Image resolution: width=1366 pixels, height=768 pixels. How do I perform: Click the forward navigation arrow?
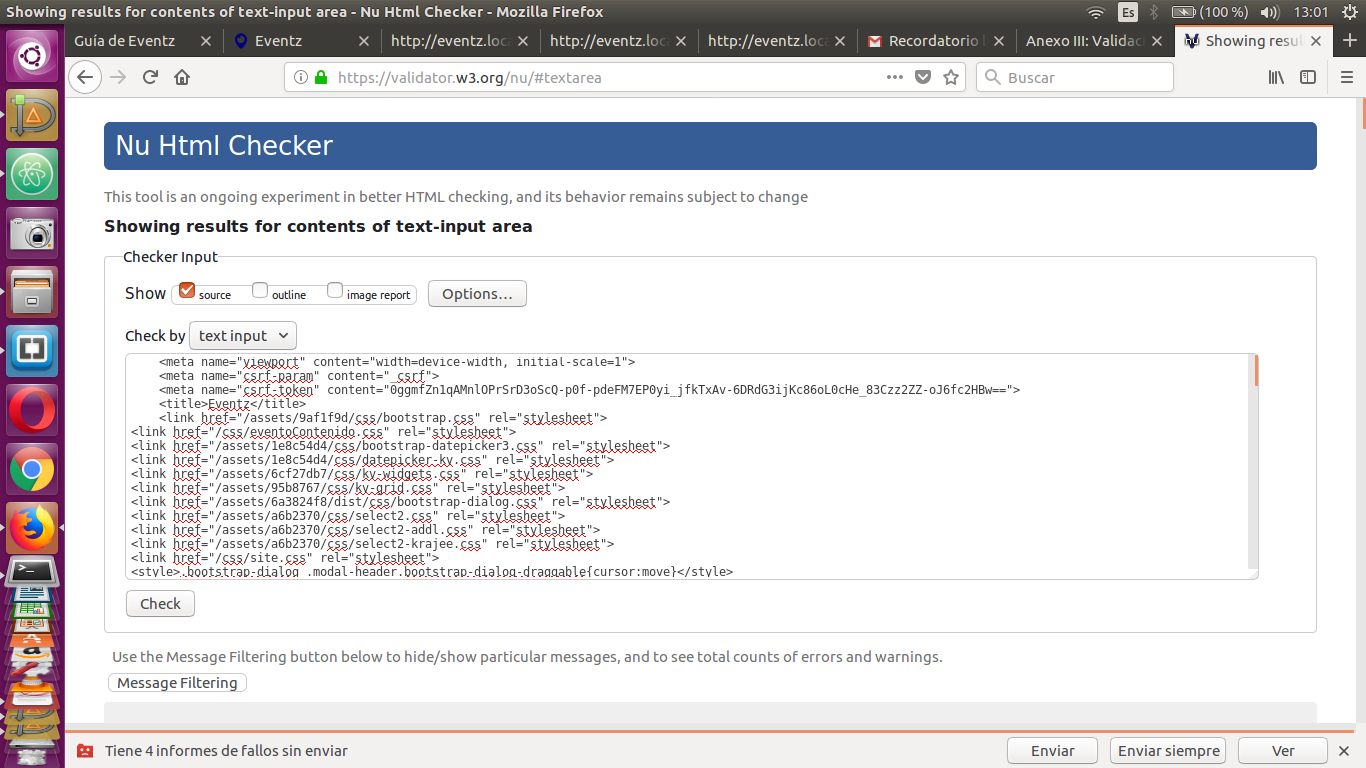[118, 77]
